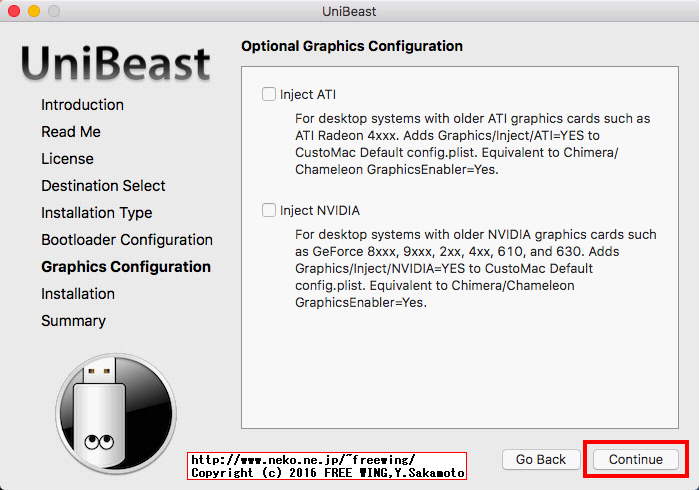The image size is (699, 490).
Task: Click the Optional Graphics Configuration heading
Action: tap(352, 46)
